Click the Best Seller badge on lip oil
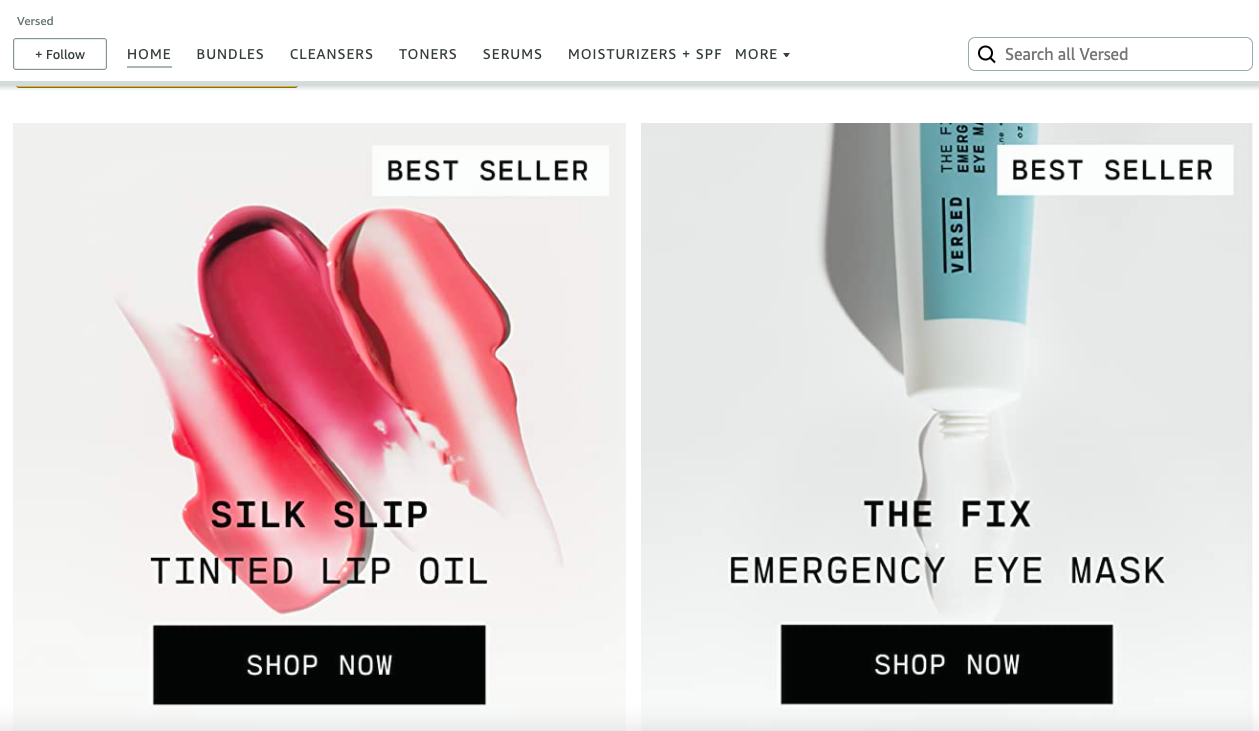The height and width of the screenshot is (731, 1259). pos(490,171)
